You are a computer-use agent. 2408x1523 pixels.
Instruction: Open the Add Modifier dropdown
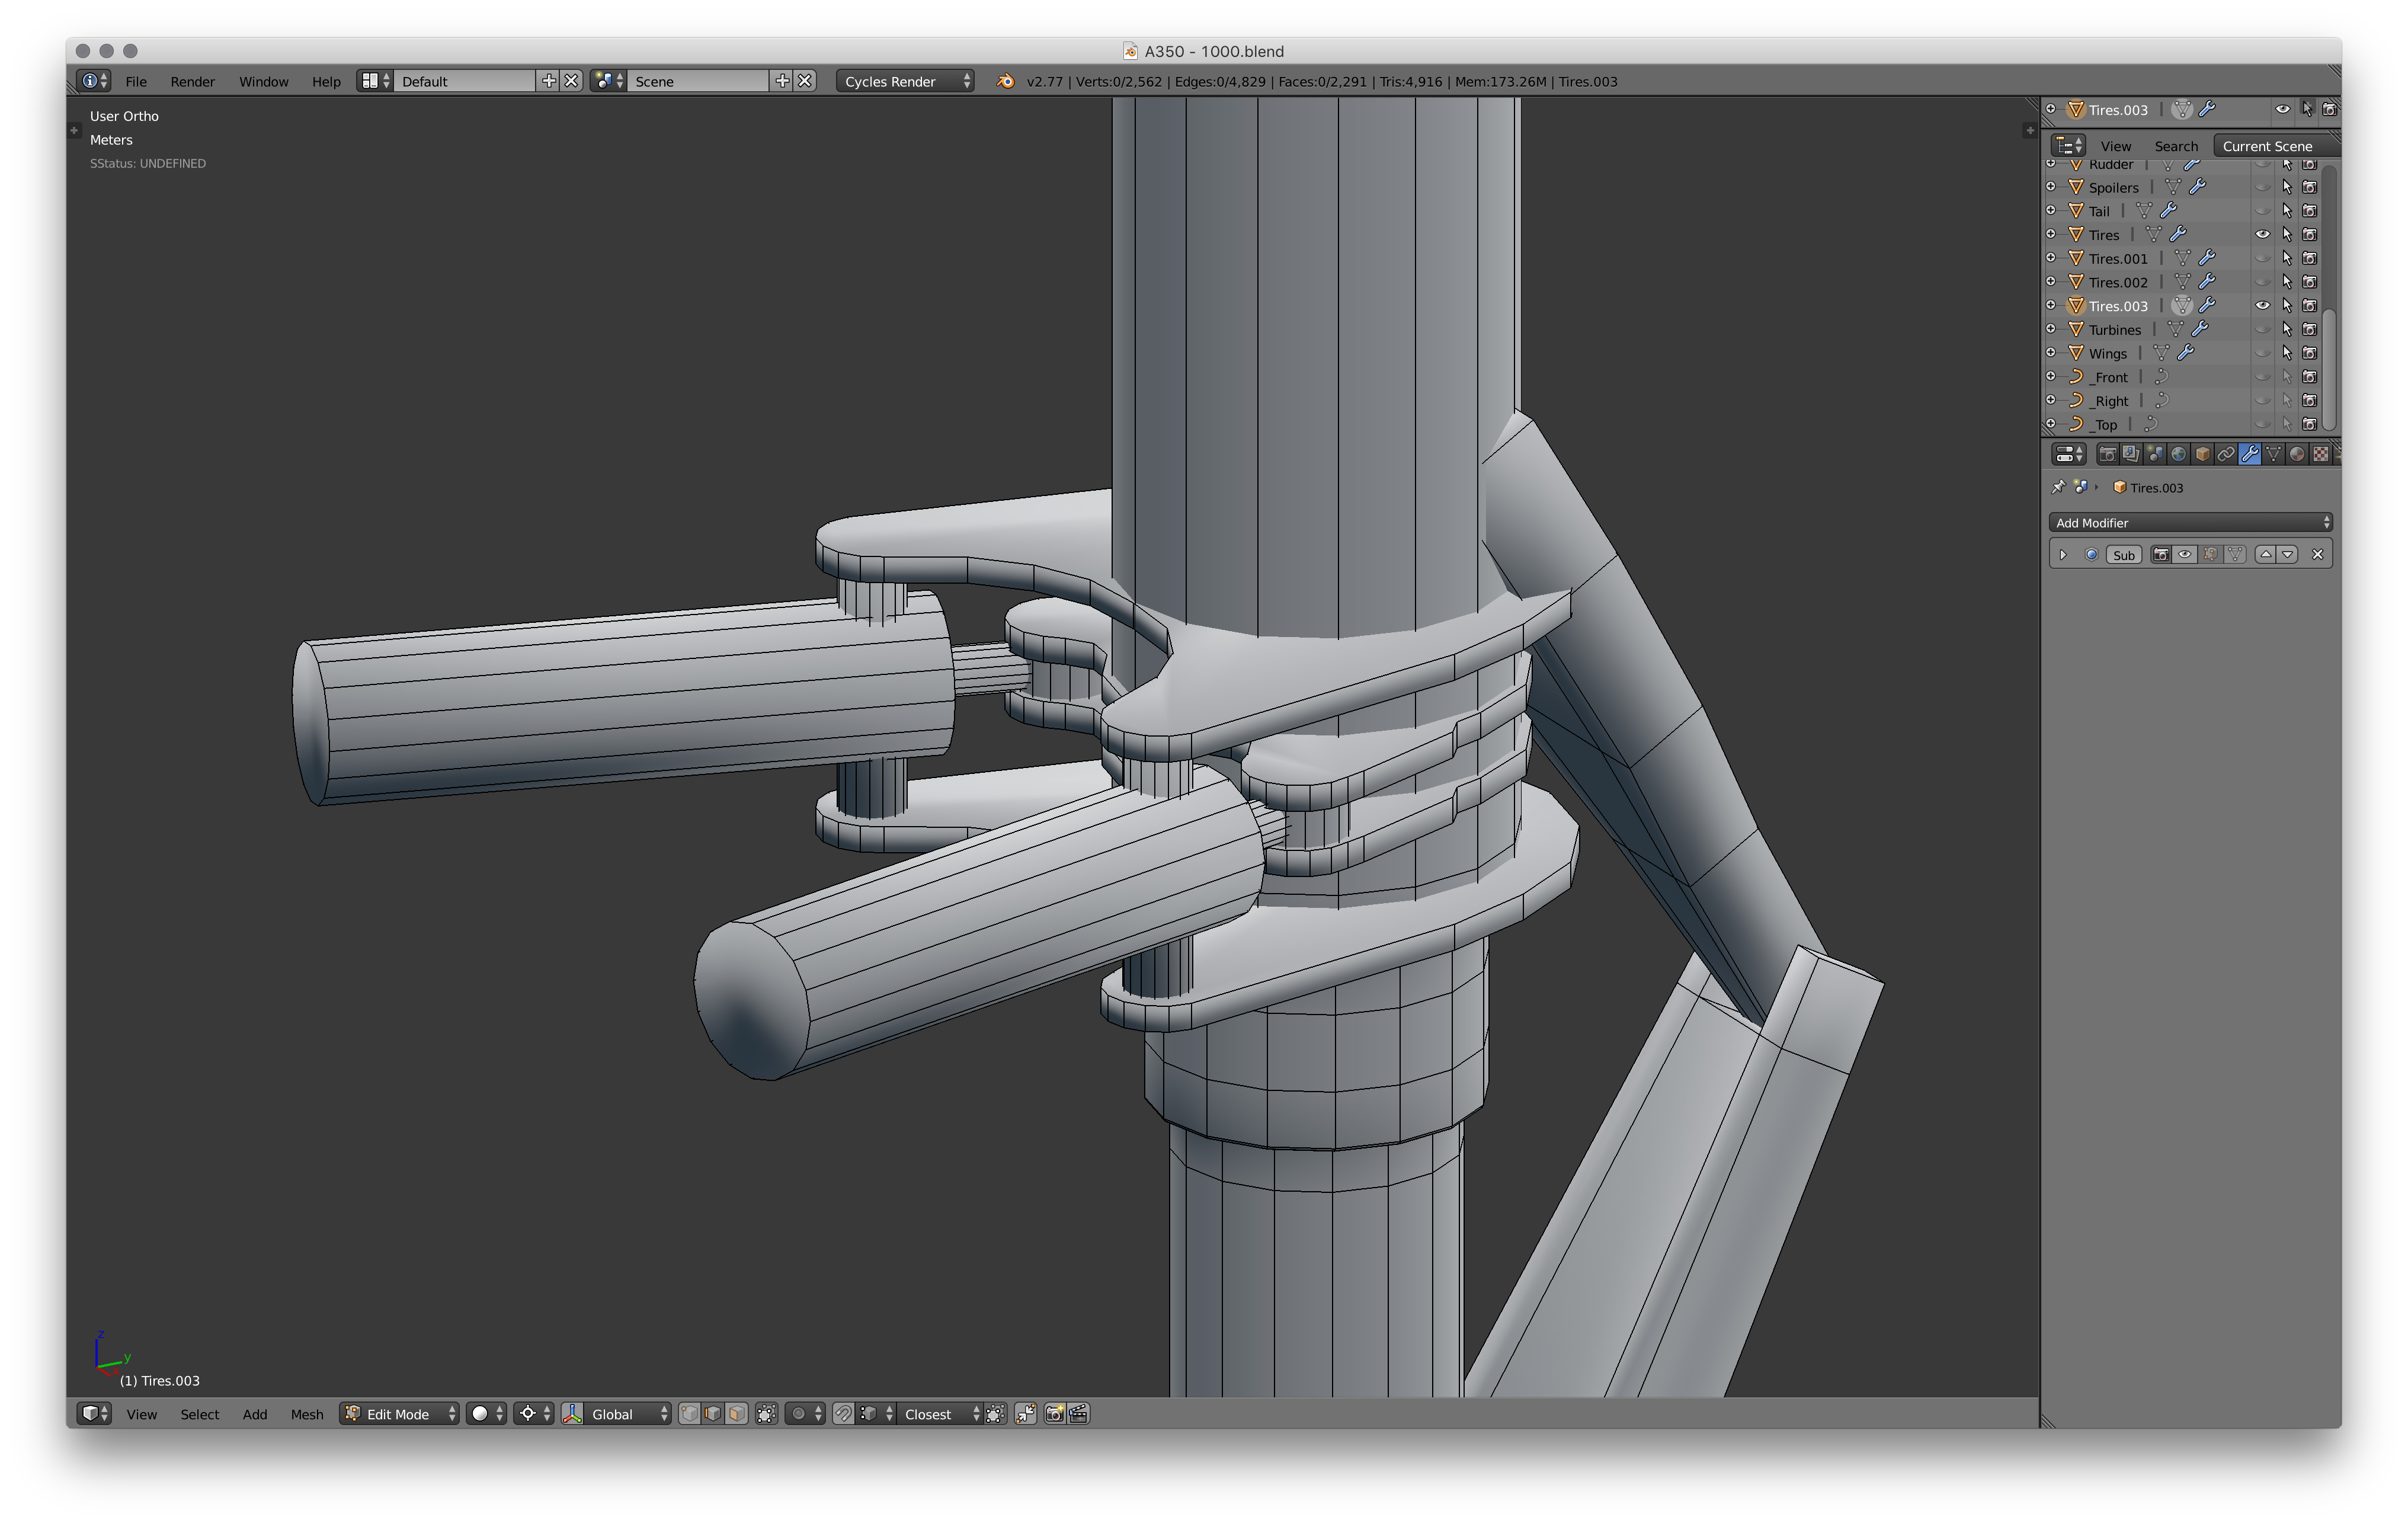(x=2190, y=522)
